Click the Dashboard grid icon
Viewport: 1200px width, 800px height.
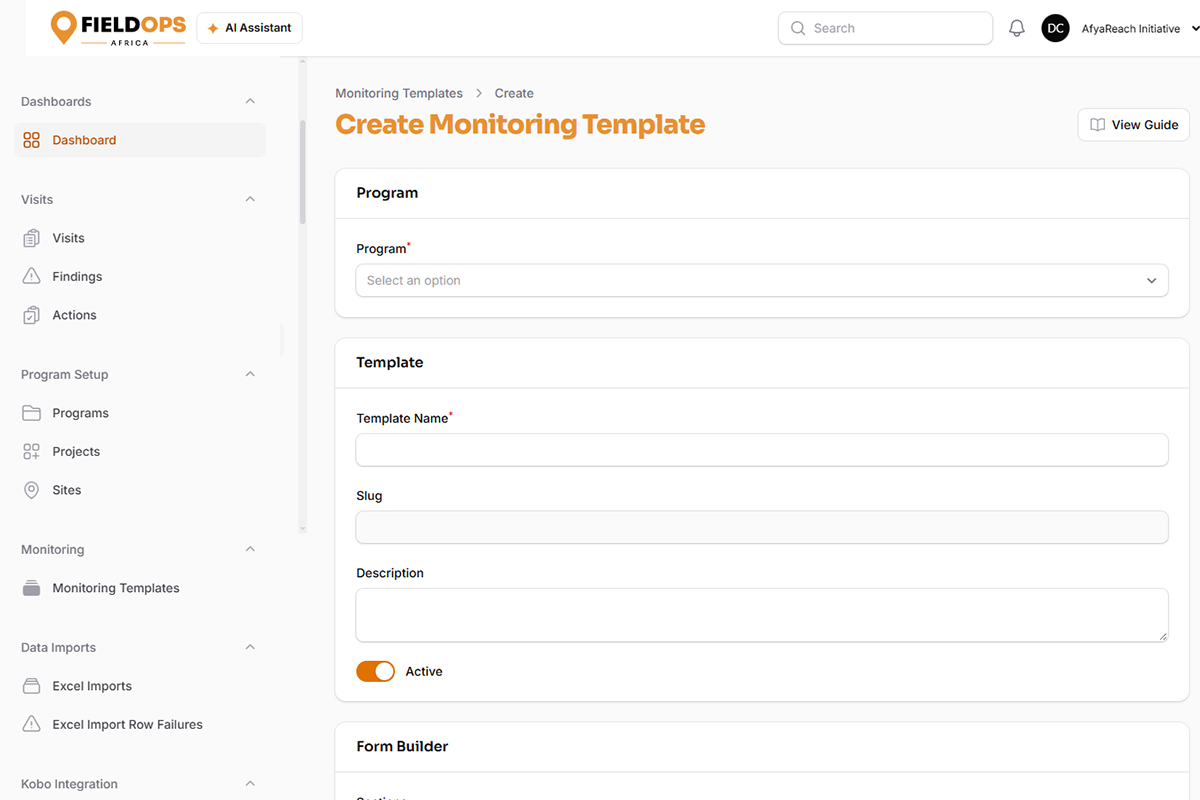click(x=32, y=140)
